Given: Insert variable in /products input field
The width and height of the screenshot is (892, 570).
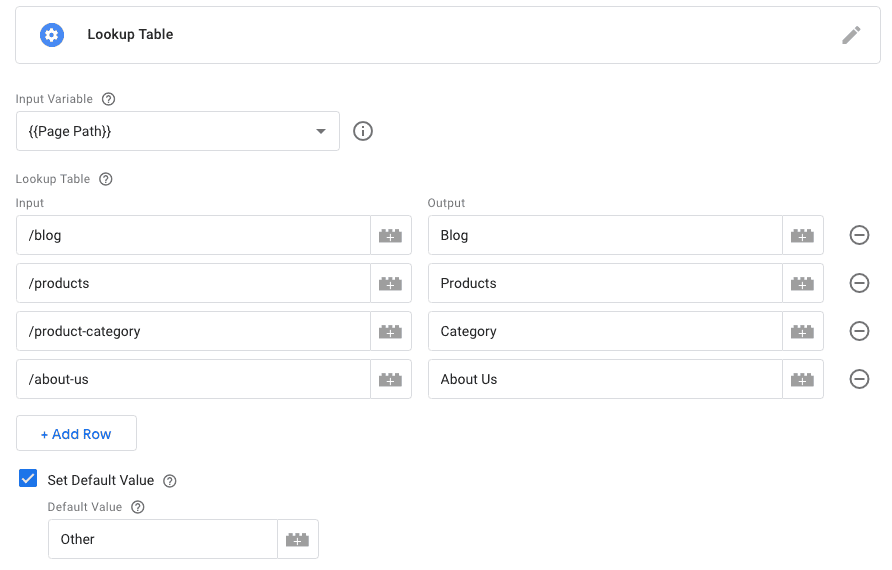Looking at the screenshot, I should (x=391, y=283).
